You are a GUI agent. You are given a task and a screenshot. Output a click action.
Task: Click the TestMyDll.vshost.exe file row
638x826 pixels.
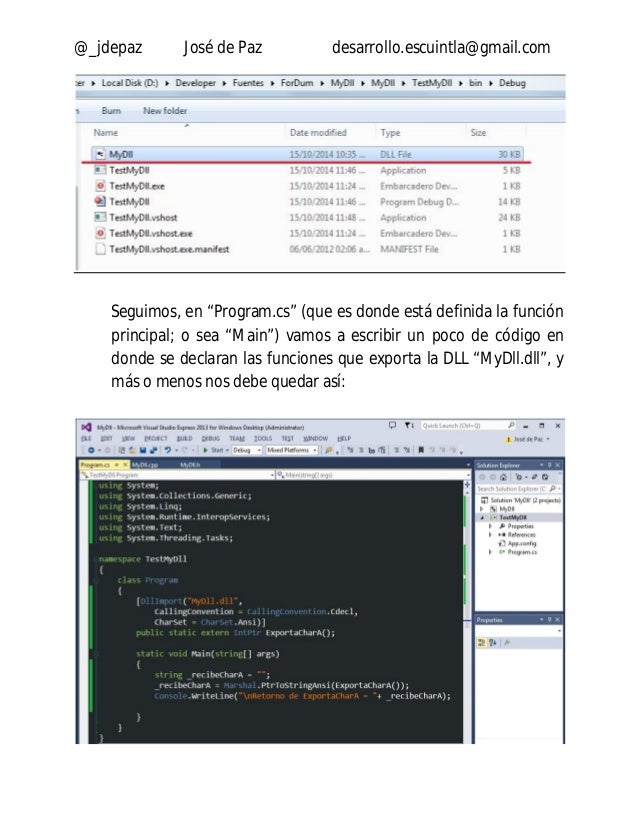(308, 233)
